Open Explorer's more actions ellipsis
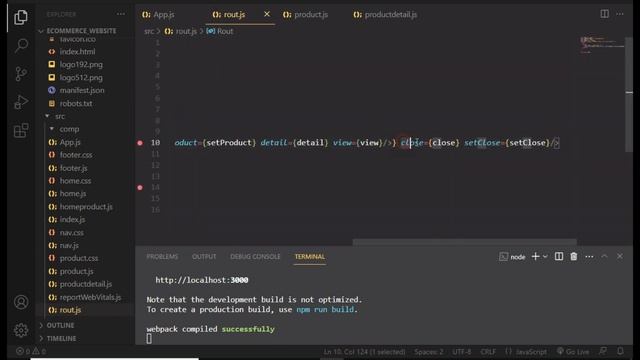Image resolution: width=640 pixels, height=360 pixels. (x=121, y=14)
